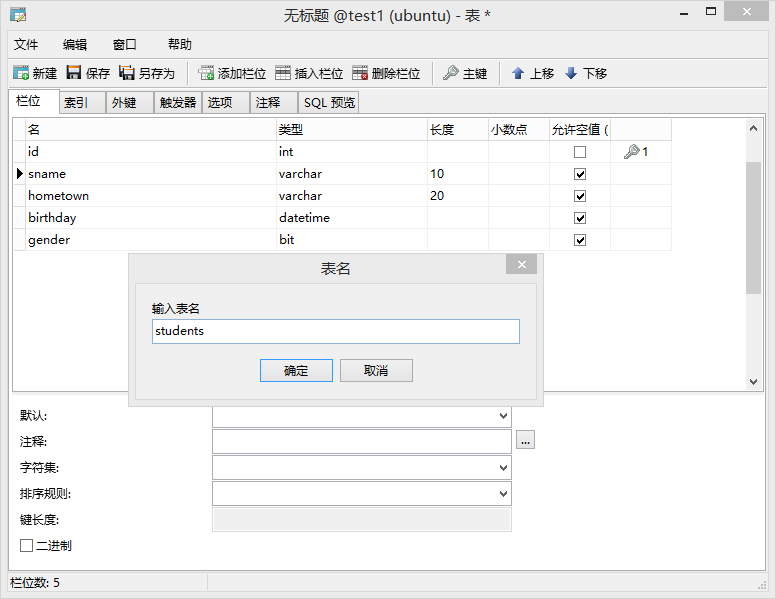This screenshot has height=599, width=776.
Task: Confirm the table name with 确定 button
Action: point(296,371)
